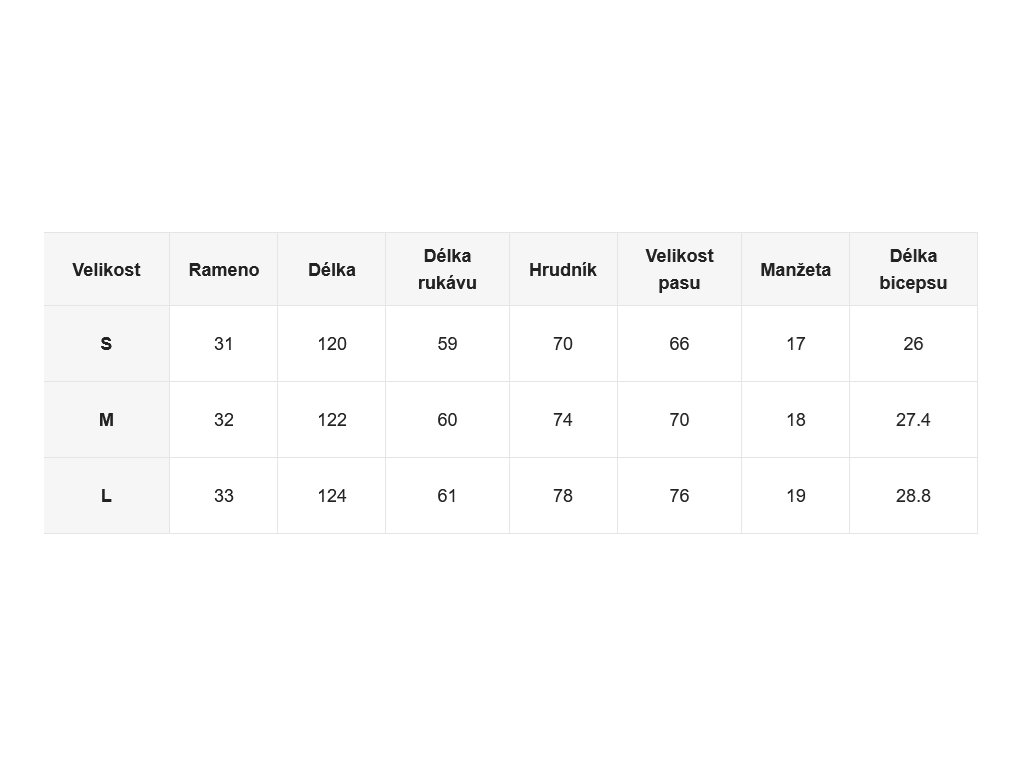Select the waist value 76 cell
1024x768 pixels.
pos(679,496)
